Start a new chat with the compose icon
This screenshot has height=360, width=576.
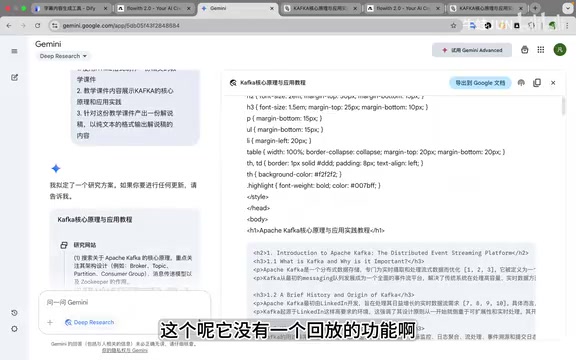[x=14, y=78]
